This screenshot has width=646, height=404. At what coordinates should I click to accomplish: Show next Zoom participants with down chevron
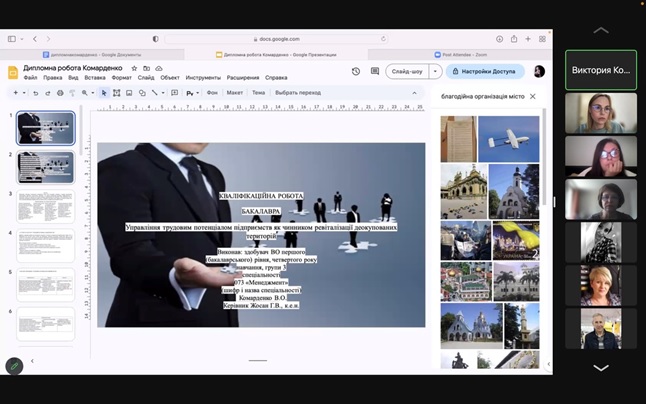601,367
